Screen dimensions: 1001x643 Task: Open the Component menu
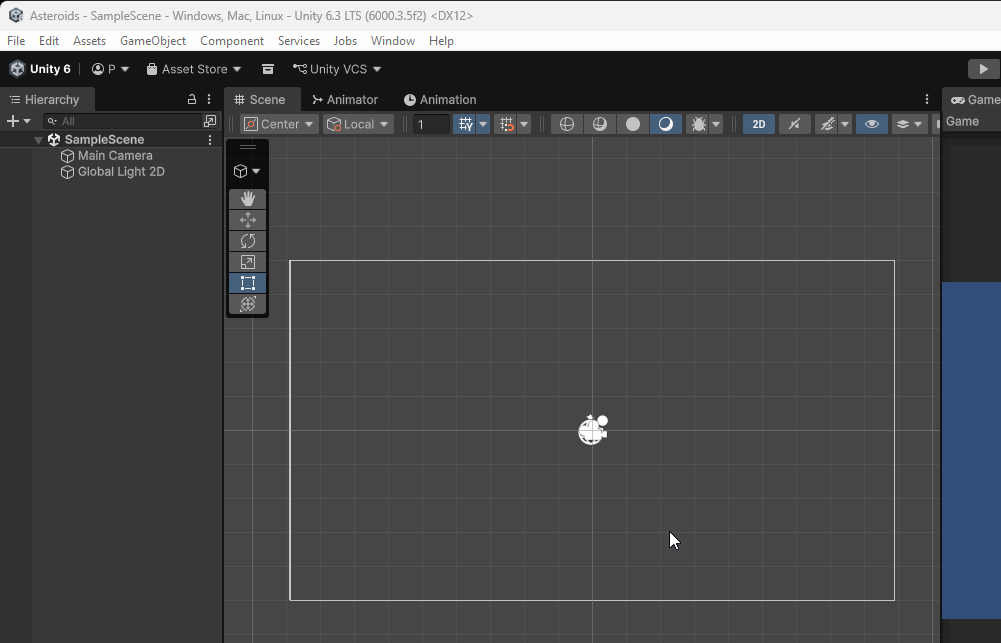[232, 41]
